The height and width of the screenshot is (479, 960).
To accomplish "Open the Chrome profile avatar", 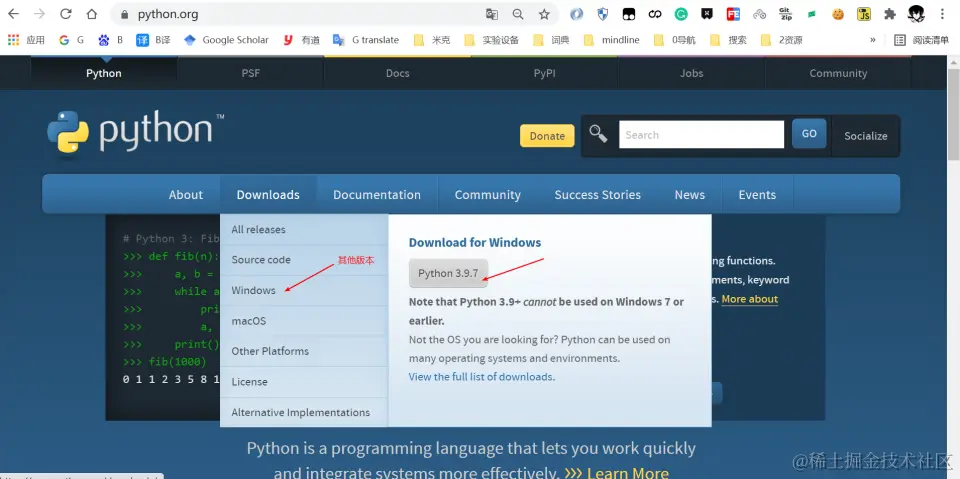I will 916,14.
